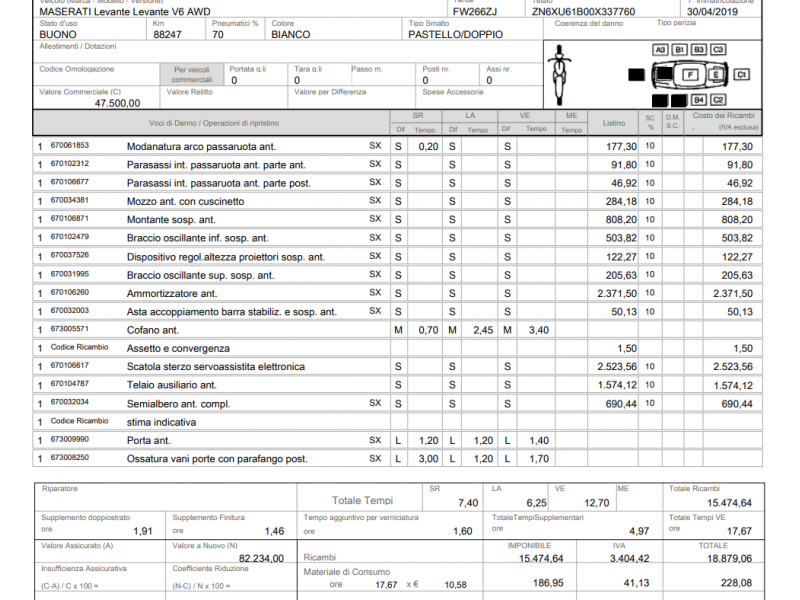The image size is (800, 600).
Task: Select the A3 damage zone box
Action: point(660,49)
